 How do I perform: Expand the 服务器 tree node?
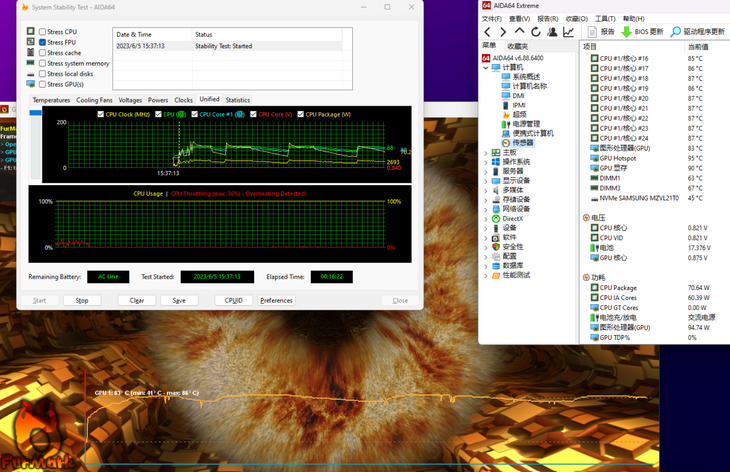[x=486, y=171]
